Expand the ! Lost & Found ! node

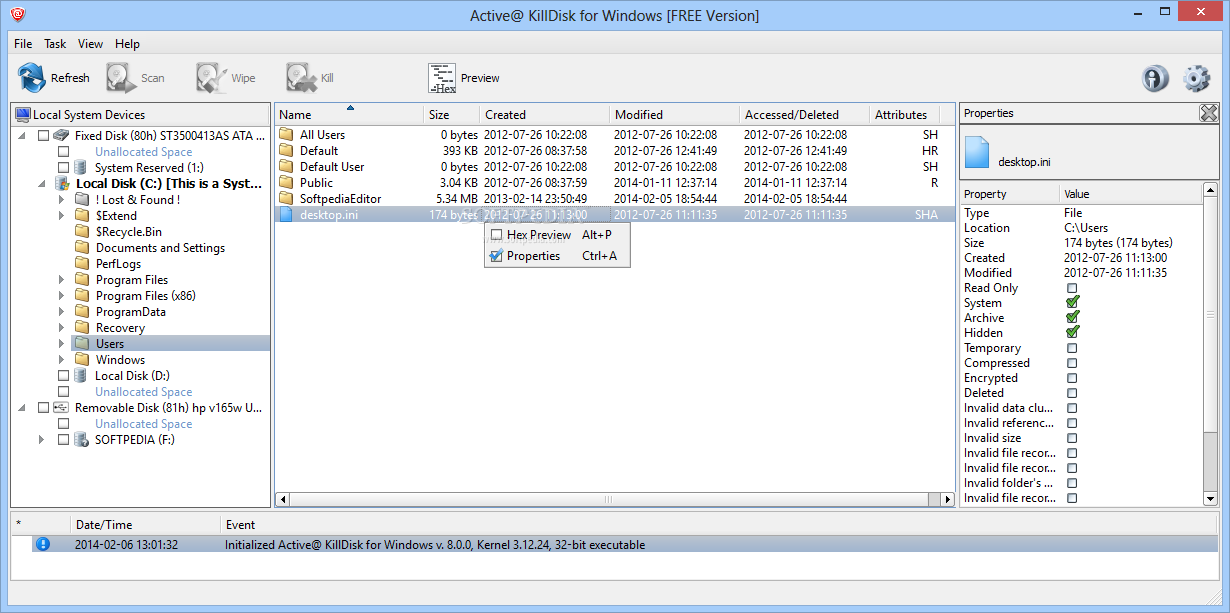(x=61, y=199)
